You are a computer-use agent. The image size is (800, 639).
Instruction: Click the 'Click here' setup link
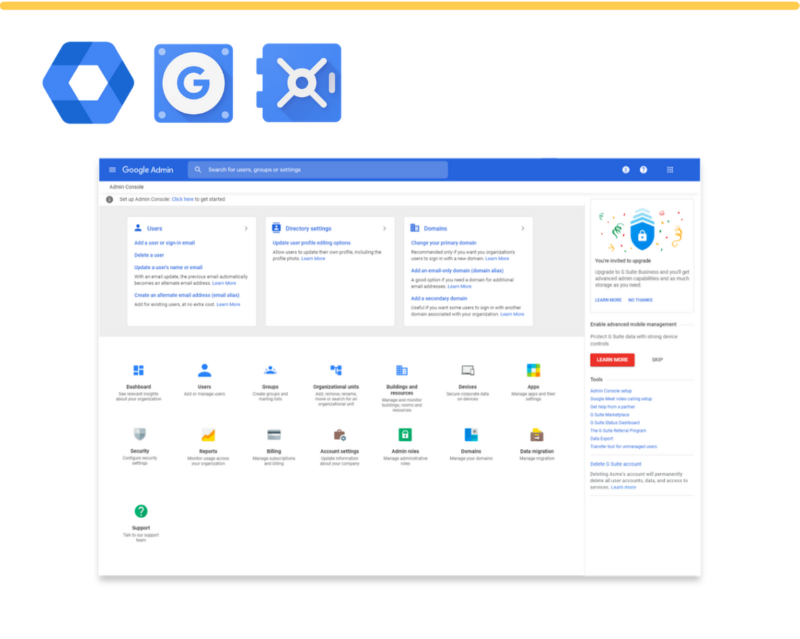(x=183, y=200)
